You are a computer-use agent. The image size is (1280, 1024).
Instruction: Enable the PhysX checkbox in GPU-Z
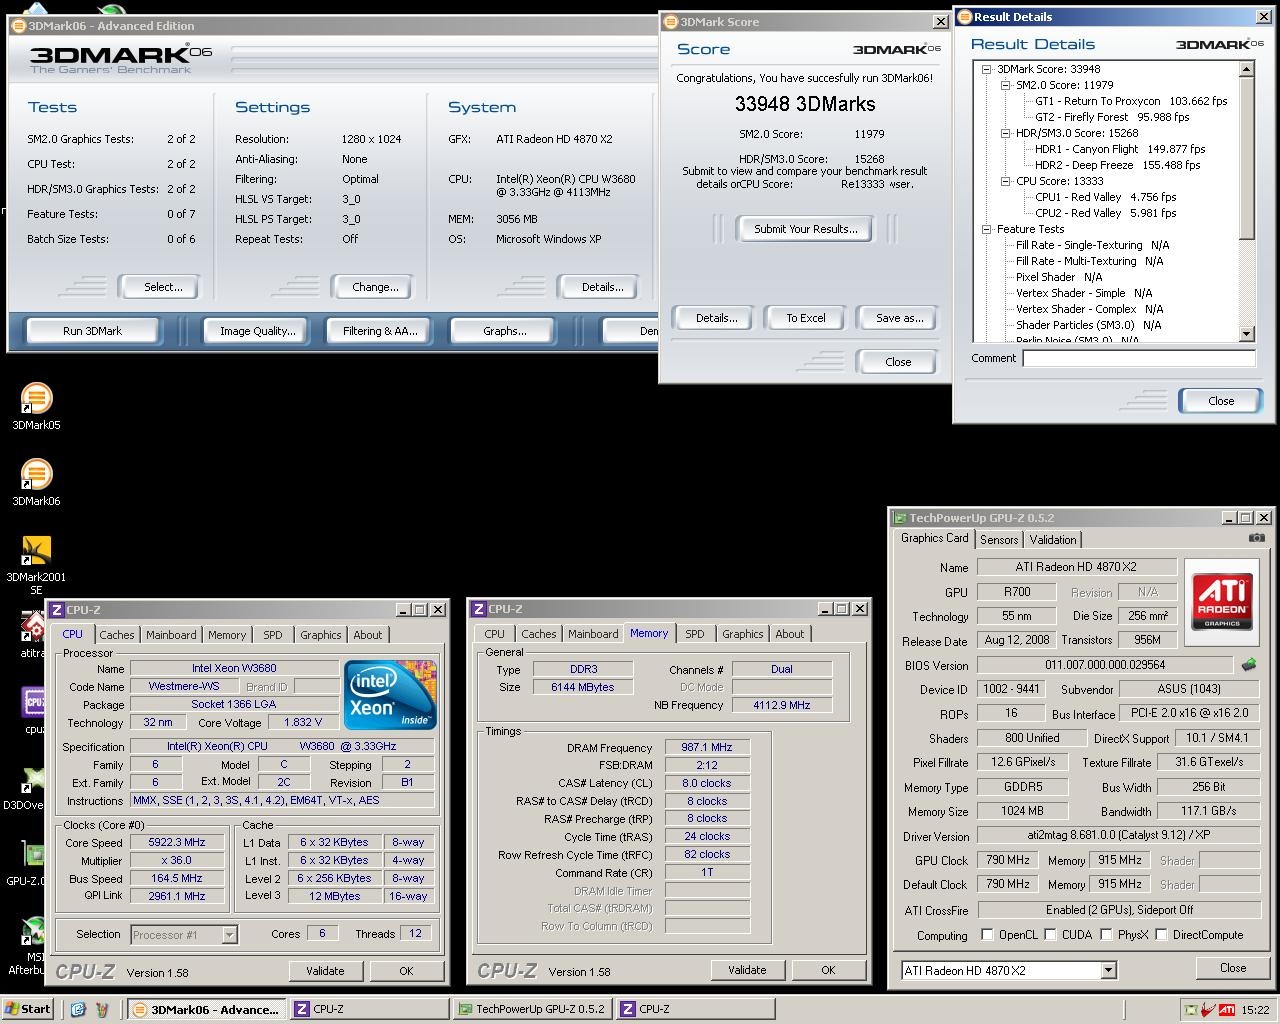pos(1106,935)
